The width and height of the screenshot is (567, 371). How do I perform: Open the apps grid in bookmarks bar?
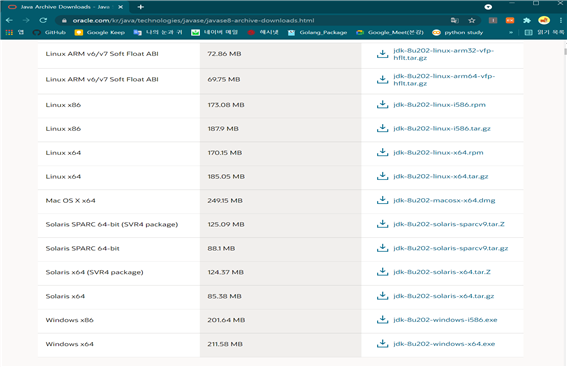click(x=9, y=33)
